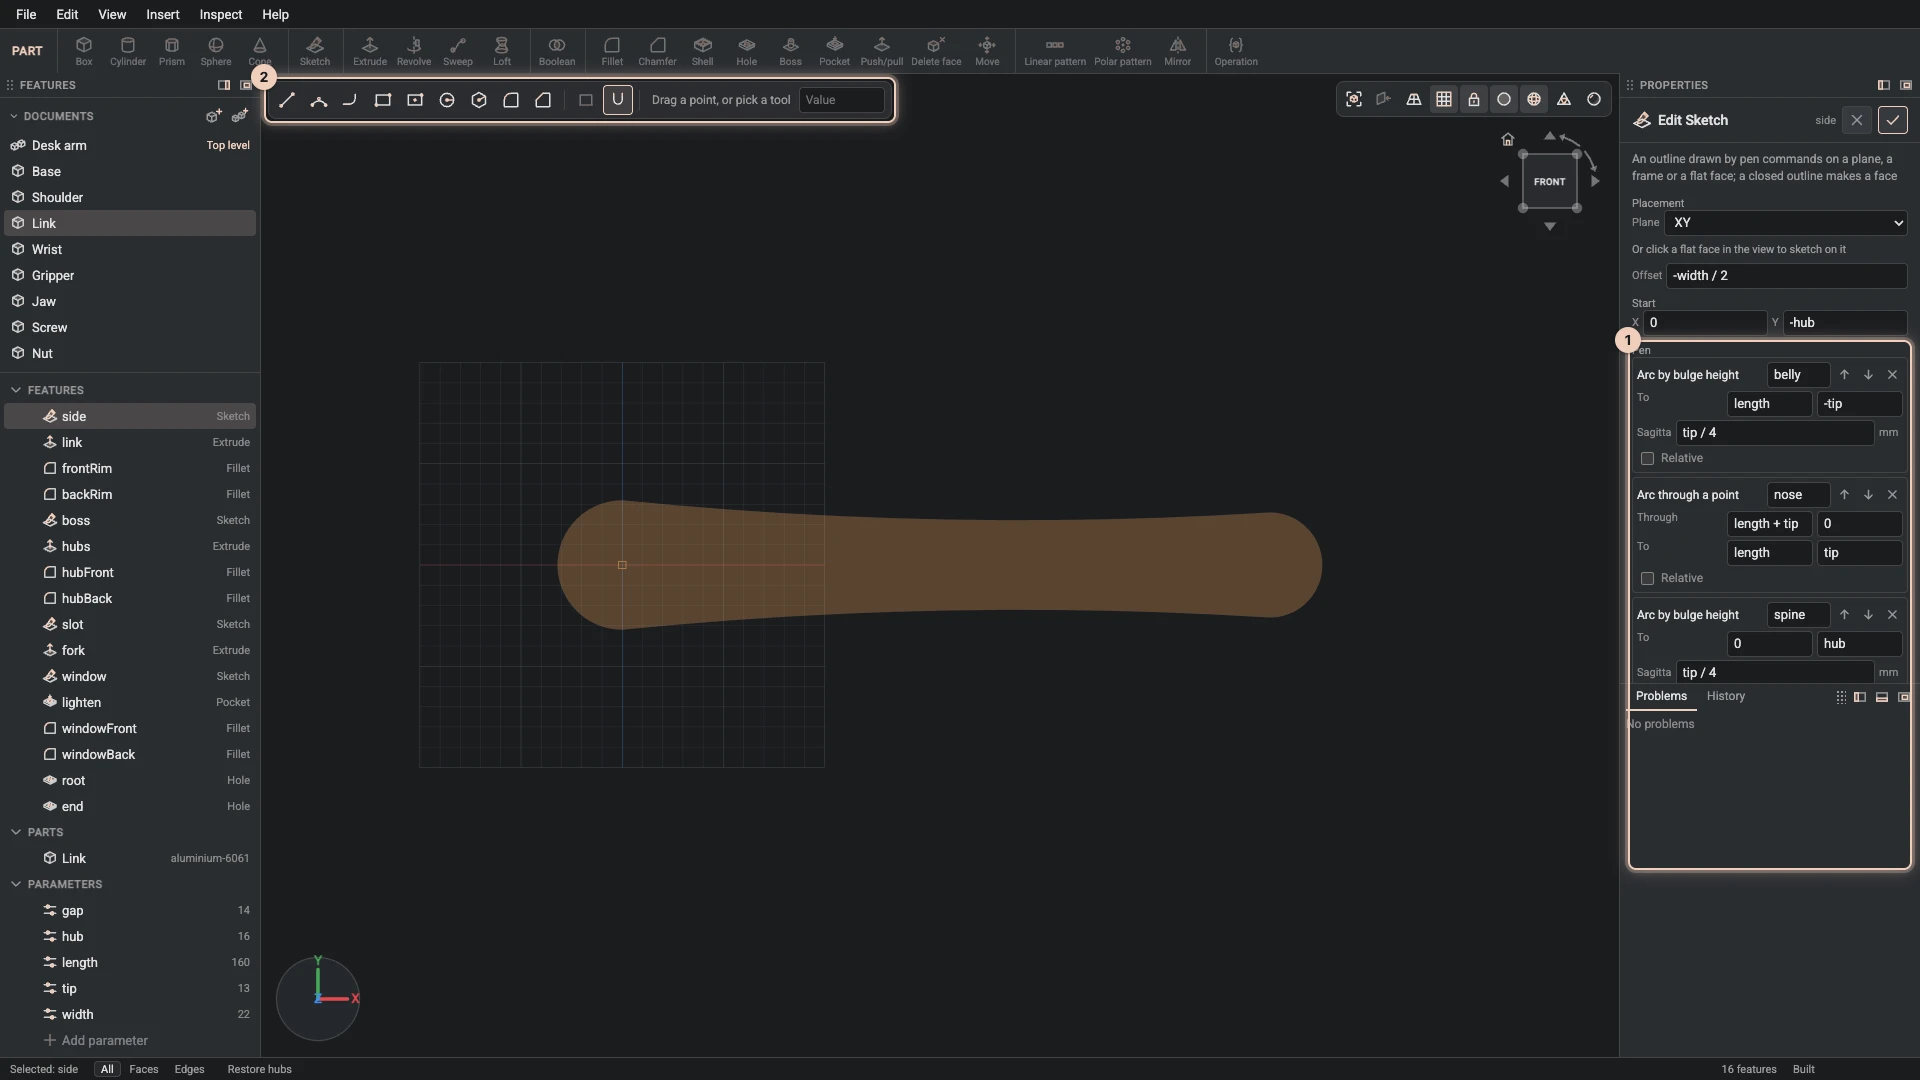The width and height of the screenshot is (1920, 1080).
Task: Pick the line pen tool in sketch toolbar
Action: click(287, 100)
